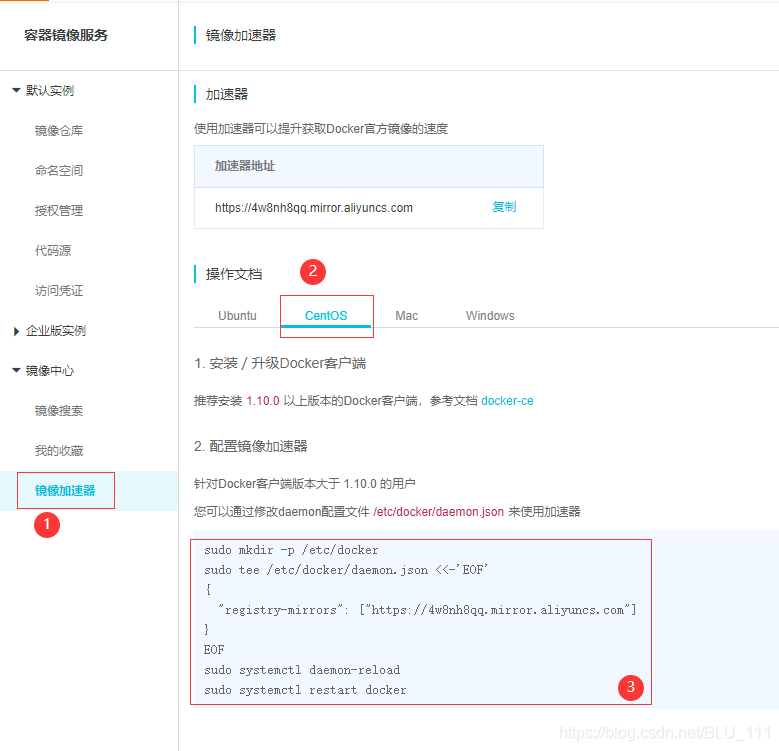The height and width of the screenshot is (751, 779).
Task: Open 访问凭证 in the sidebar
Action: pyautogui.click(x=59, y=291)
